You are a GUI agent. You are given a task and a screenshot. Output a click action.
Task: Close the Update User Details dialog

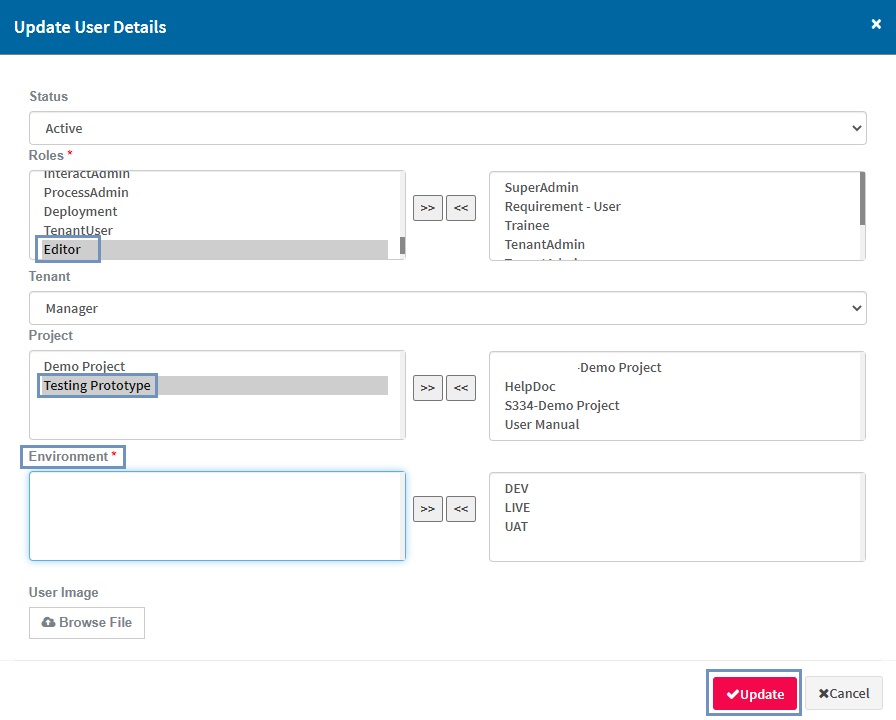(876, 25)
